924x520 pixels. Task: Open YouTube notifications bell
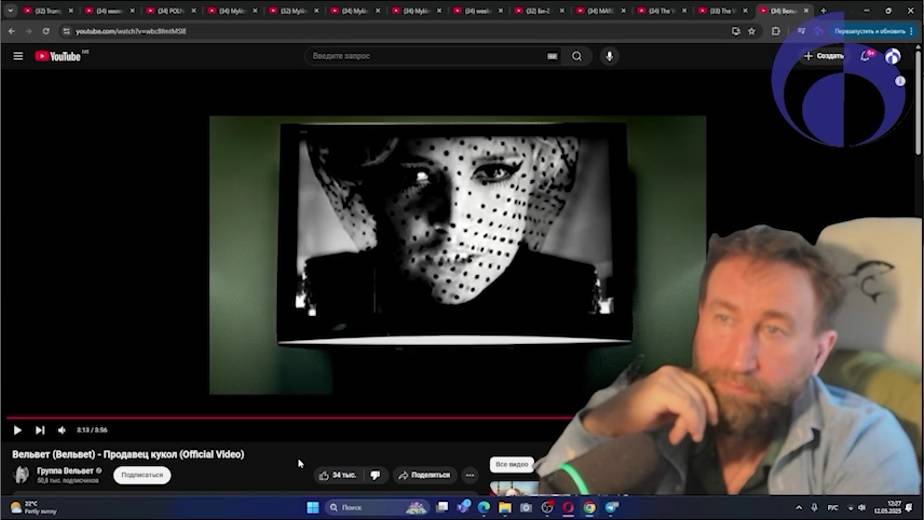[x=865, y=56]
